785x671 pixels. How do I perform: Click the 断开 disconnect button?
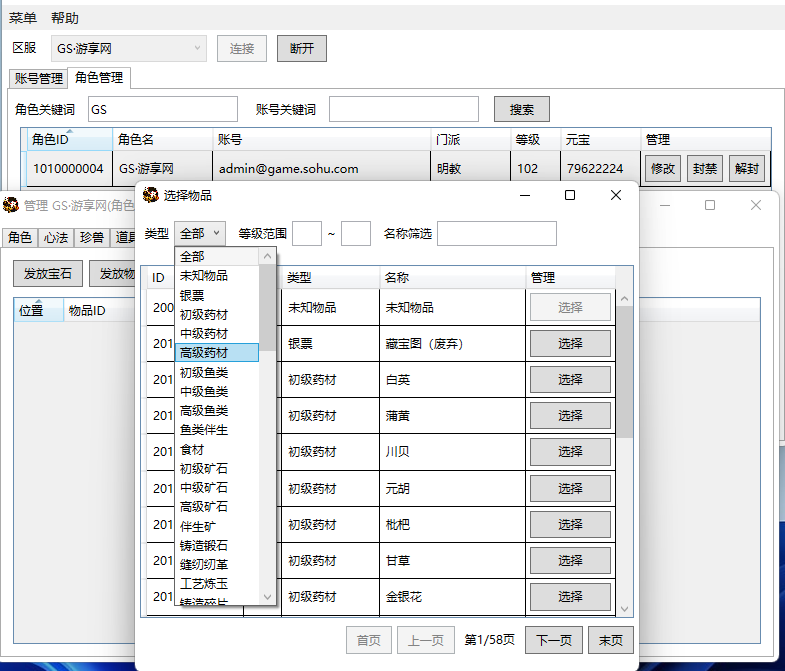(301, 48)
